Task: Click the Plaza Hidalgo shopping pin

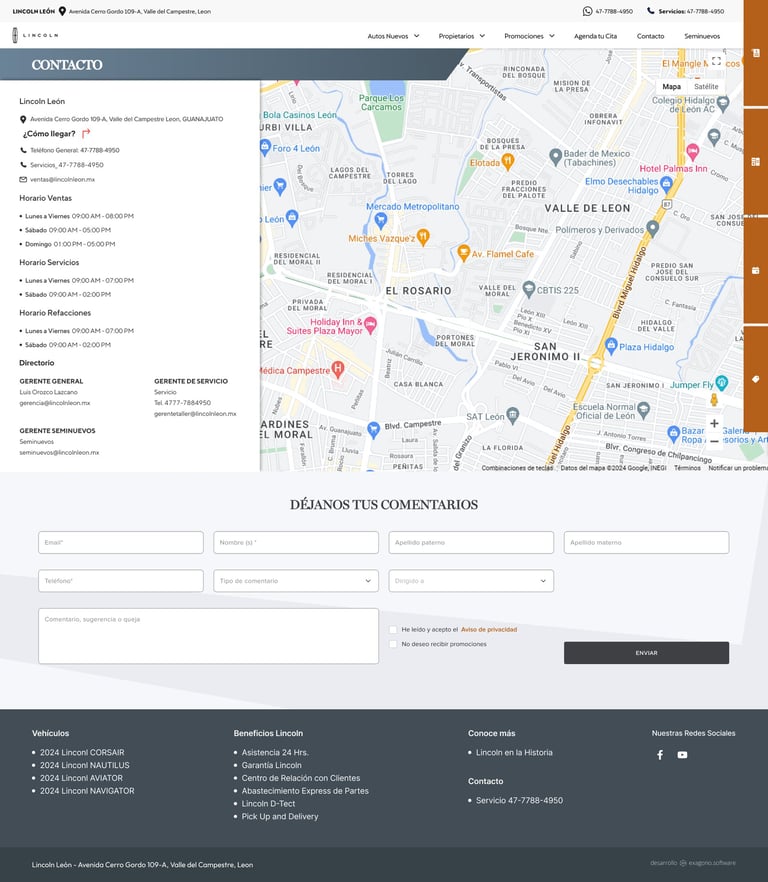Action: tap(611, 346)
